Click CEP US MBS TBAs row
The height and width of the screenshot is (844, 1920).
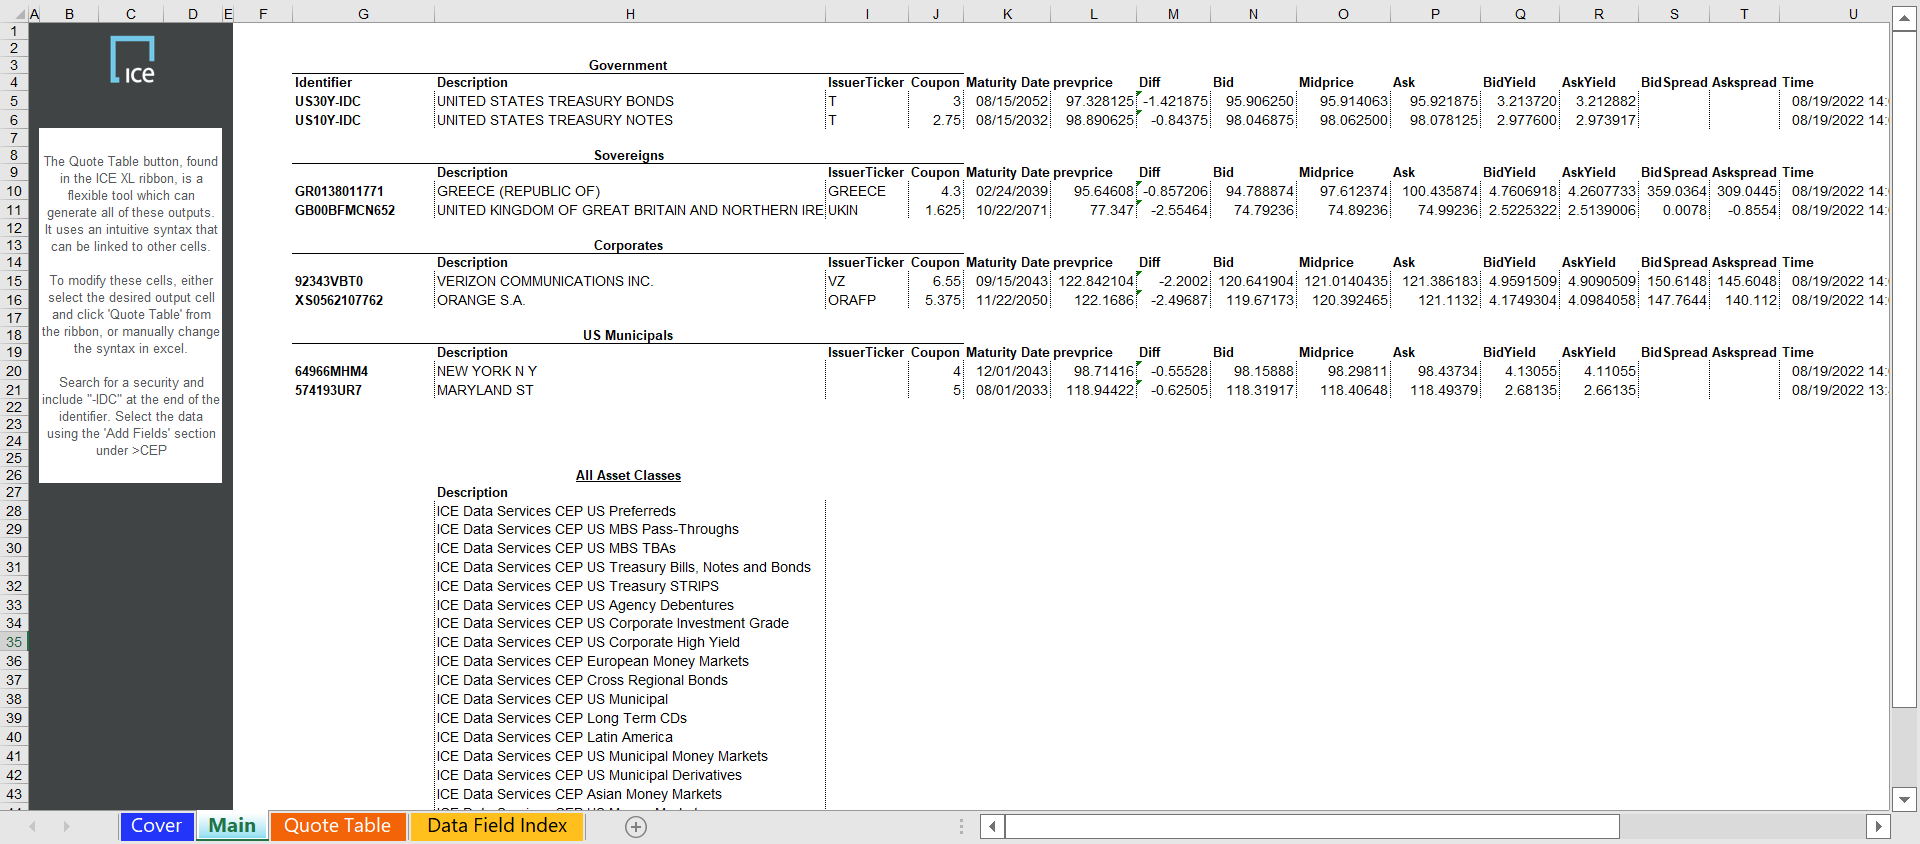coord(630,548)
